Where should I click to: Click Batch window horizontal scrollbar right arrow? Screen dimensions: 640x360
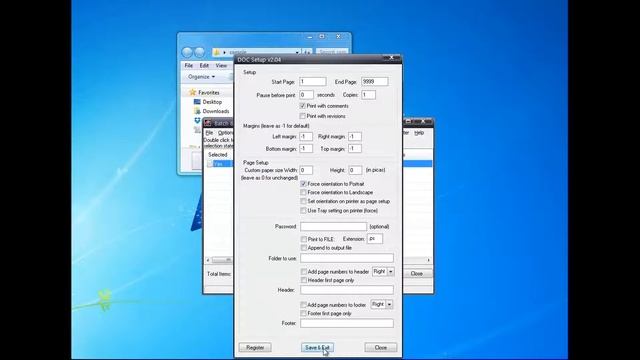(x=429, y=260)
